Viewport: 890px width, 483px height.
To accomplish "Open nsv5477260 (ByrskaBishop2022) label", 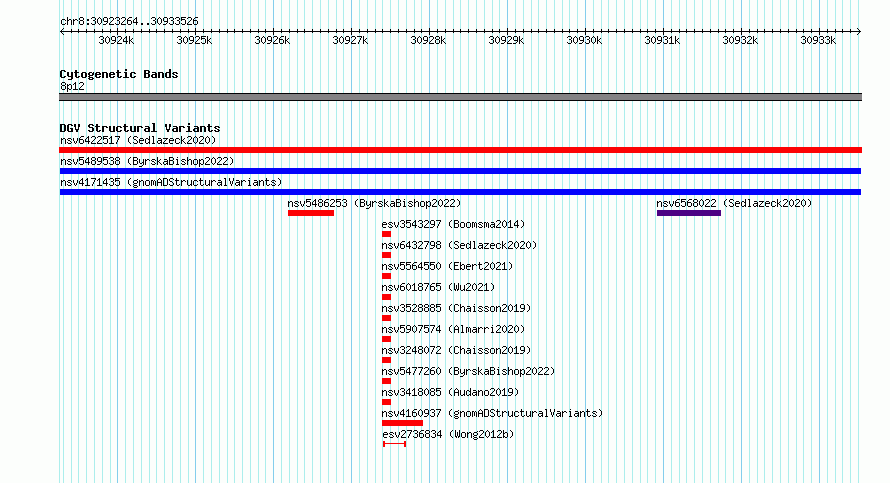I will point(468,371).
